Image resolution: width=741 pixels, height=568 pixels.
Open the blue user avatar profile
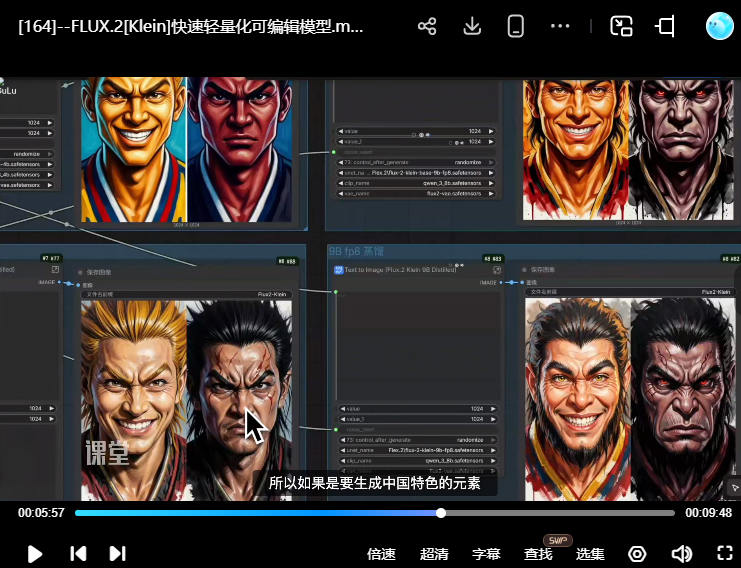(719, 27)
